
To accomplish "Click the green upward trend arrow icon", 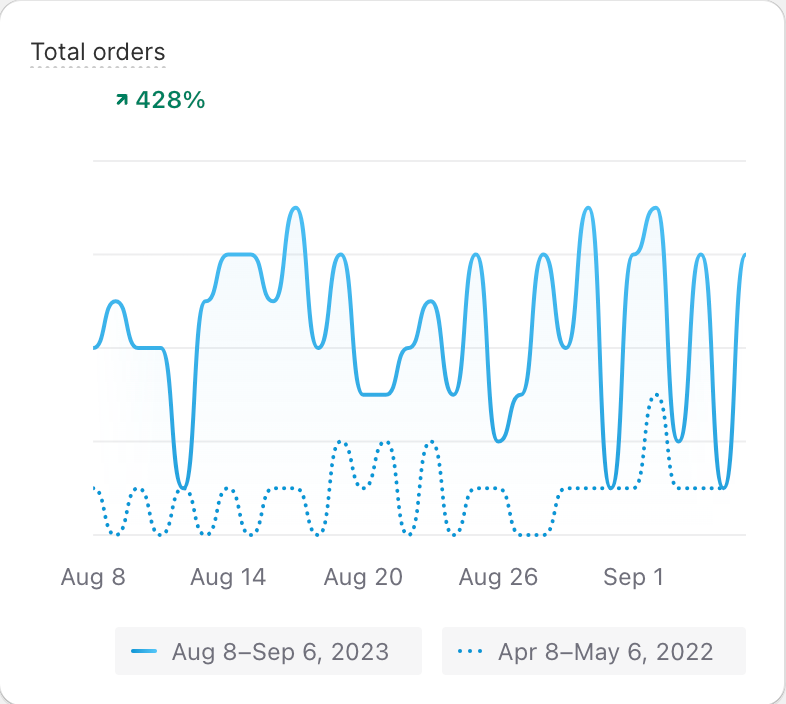I will pyautogui.click(x=122, y=100).
